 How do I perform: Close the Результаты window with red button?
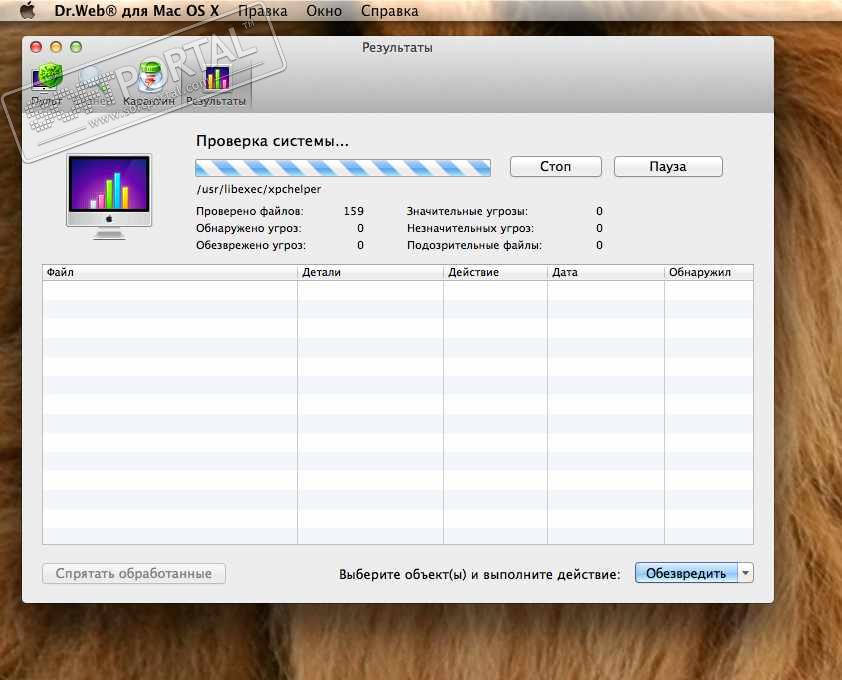point(36,47)
